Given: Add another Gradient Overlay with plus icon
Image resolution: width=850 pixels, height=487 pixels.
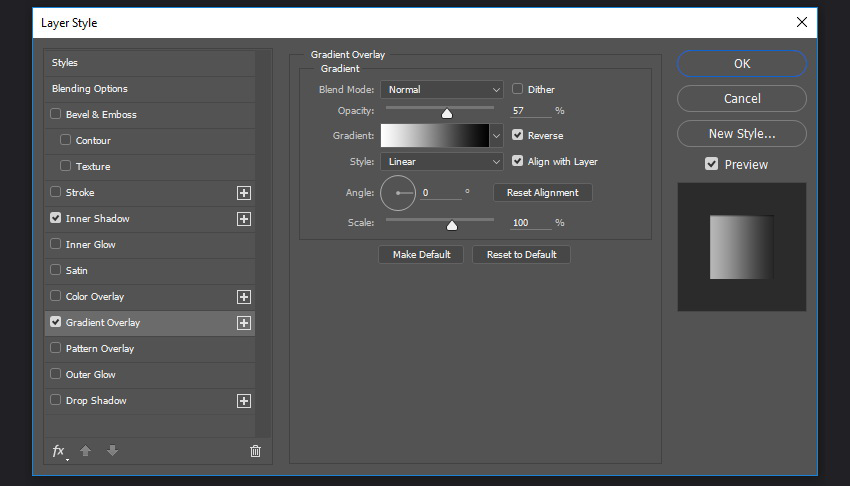Looking at the screenshot, I should pos(244,323).
